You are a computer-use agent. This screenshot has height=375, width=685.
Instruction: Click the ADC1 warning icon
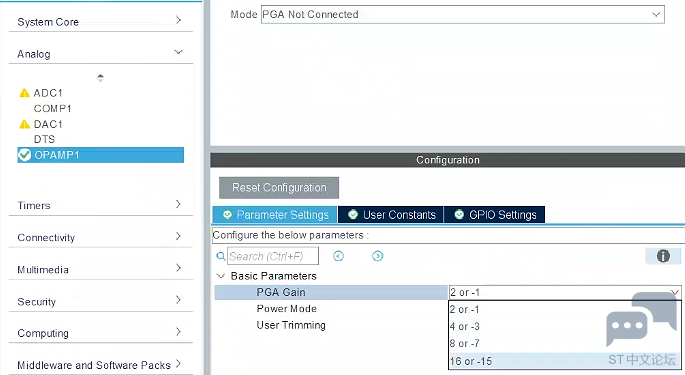[x=24, y=93]
